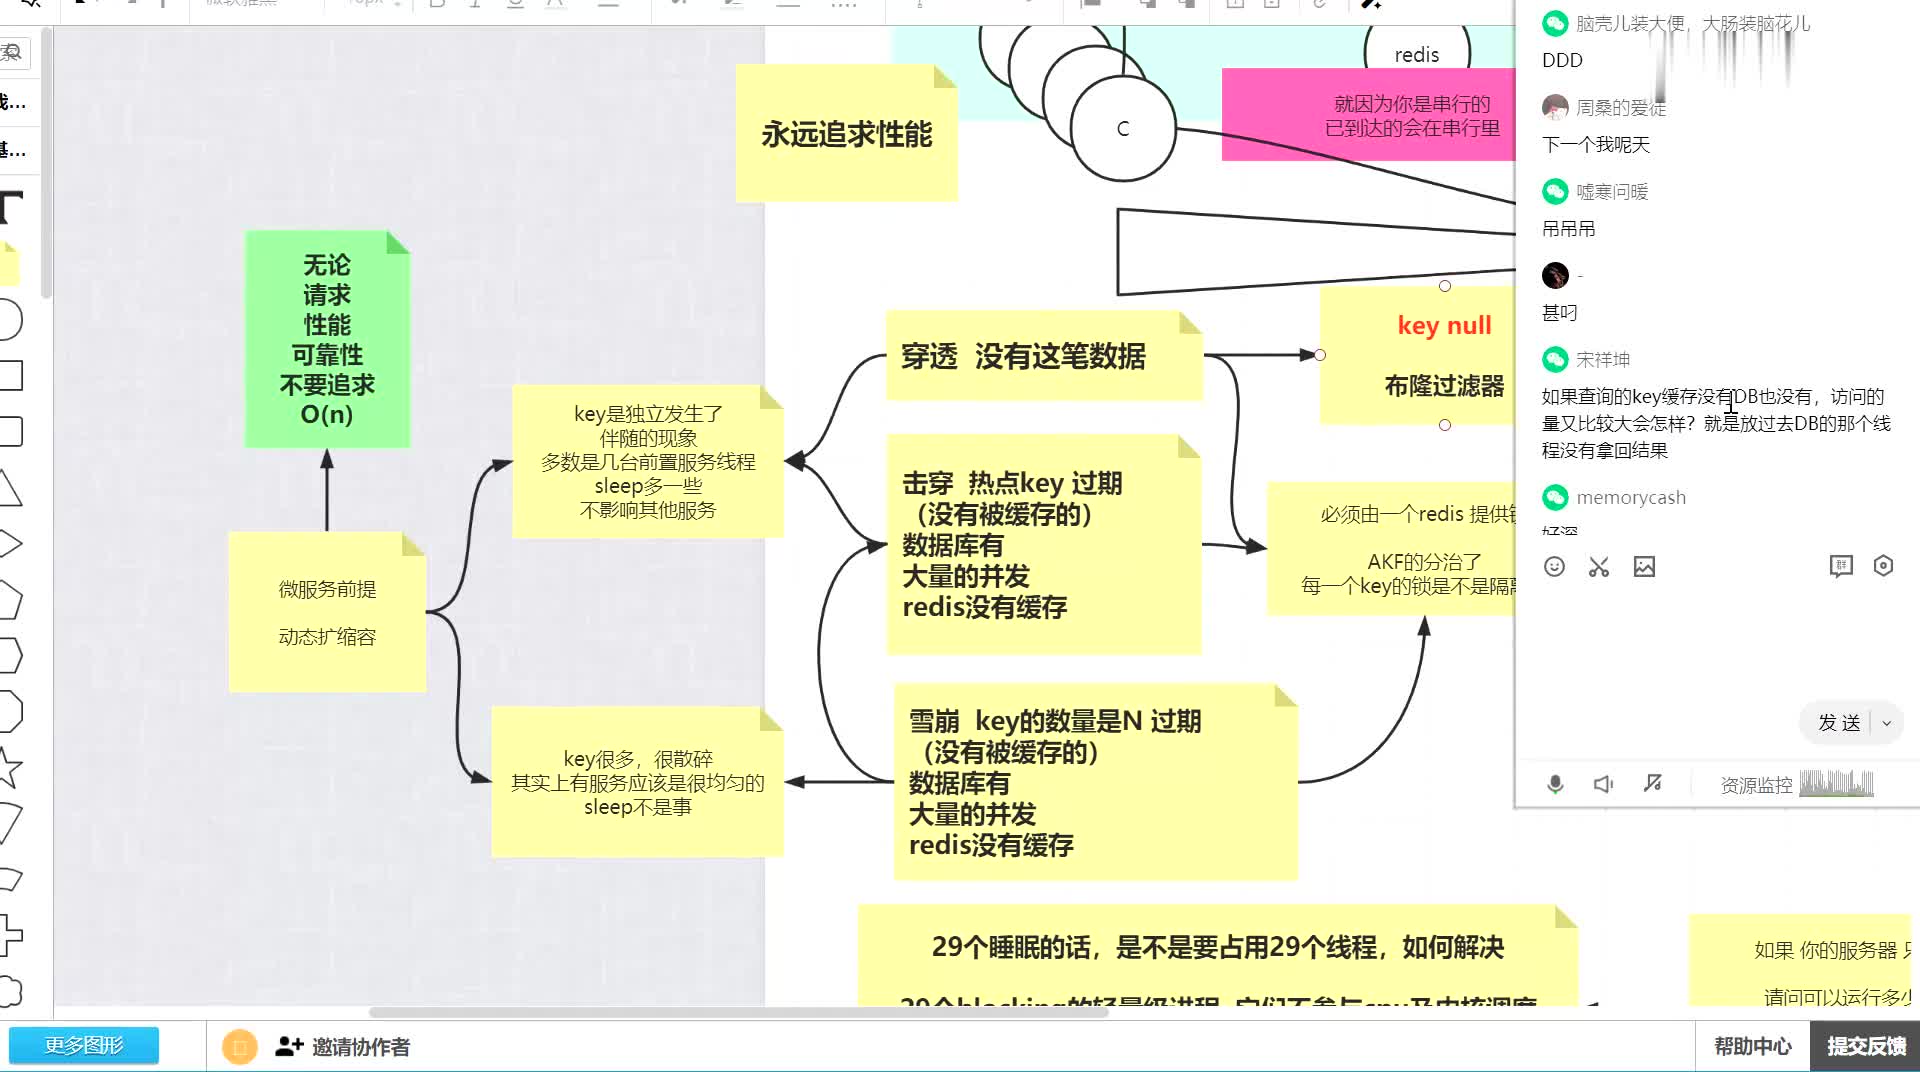Click 提交反馈 submit feedback button
Image resolution: width=1920 pixels, height=1072 pixels.
(1866, 1046)
